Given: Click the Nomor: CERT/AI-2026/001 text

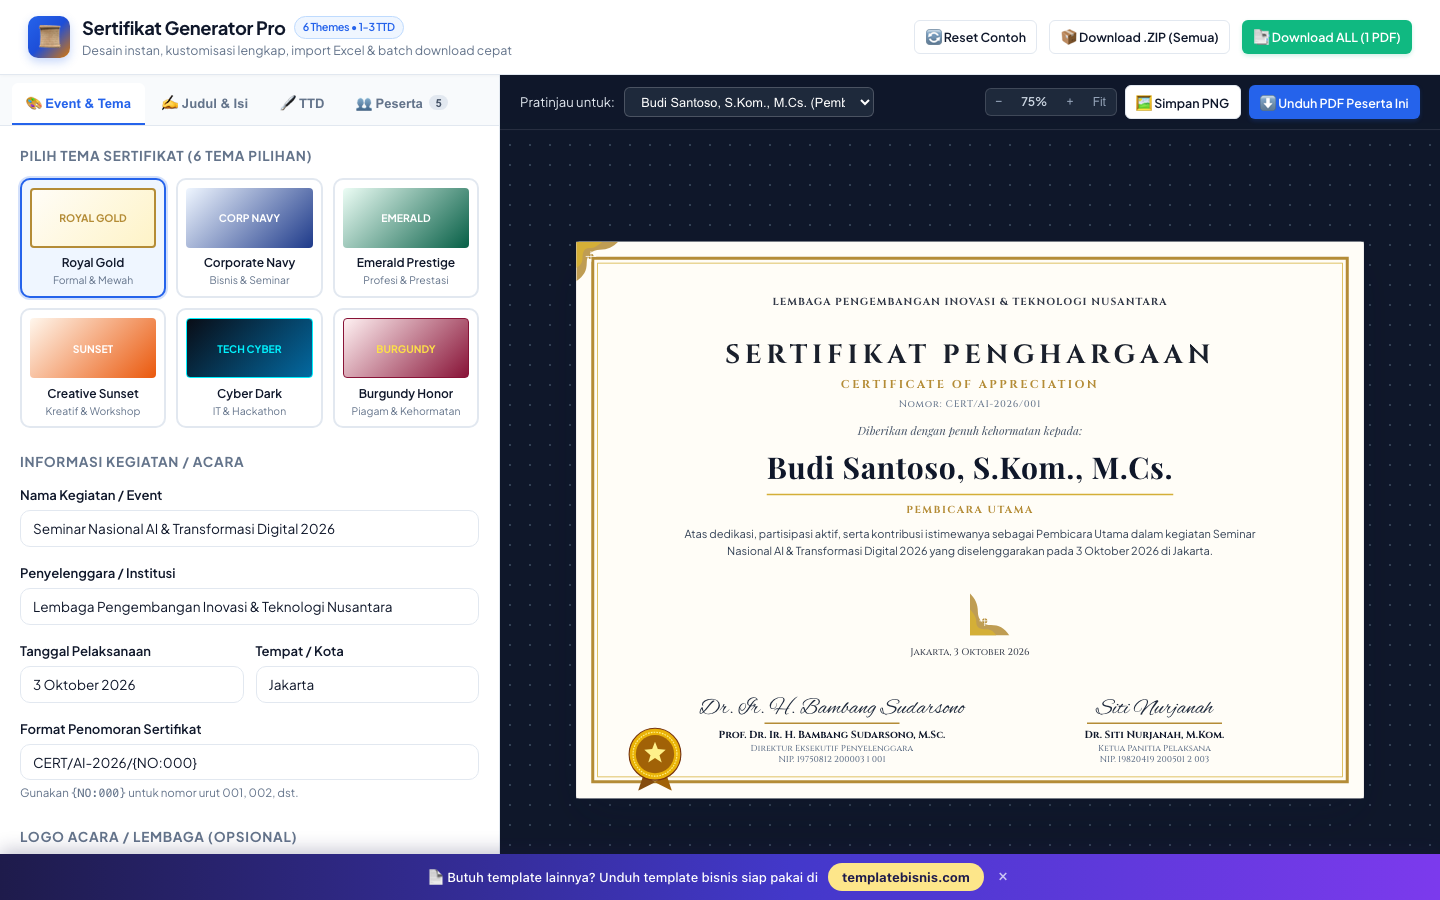Looking at the screenshot, I should 969,404.
